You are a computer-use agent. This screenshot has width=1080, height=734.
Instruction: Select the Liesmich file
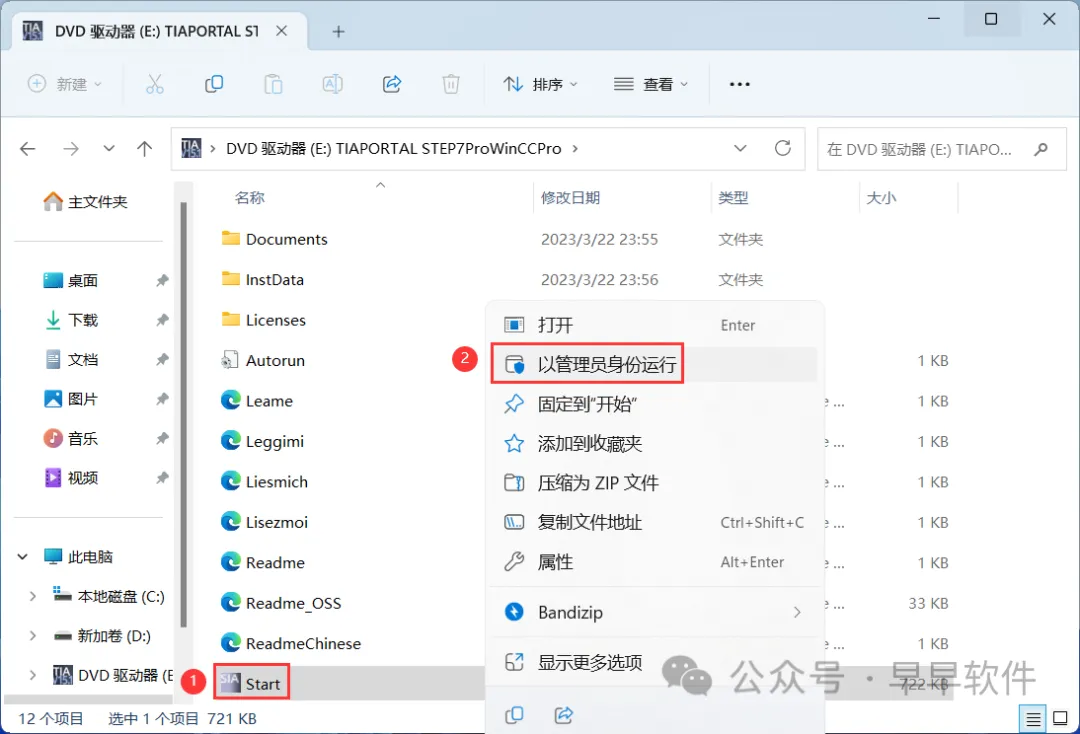click(264, 482)
